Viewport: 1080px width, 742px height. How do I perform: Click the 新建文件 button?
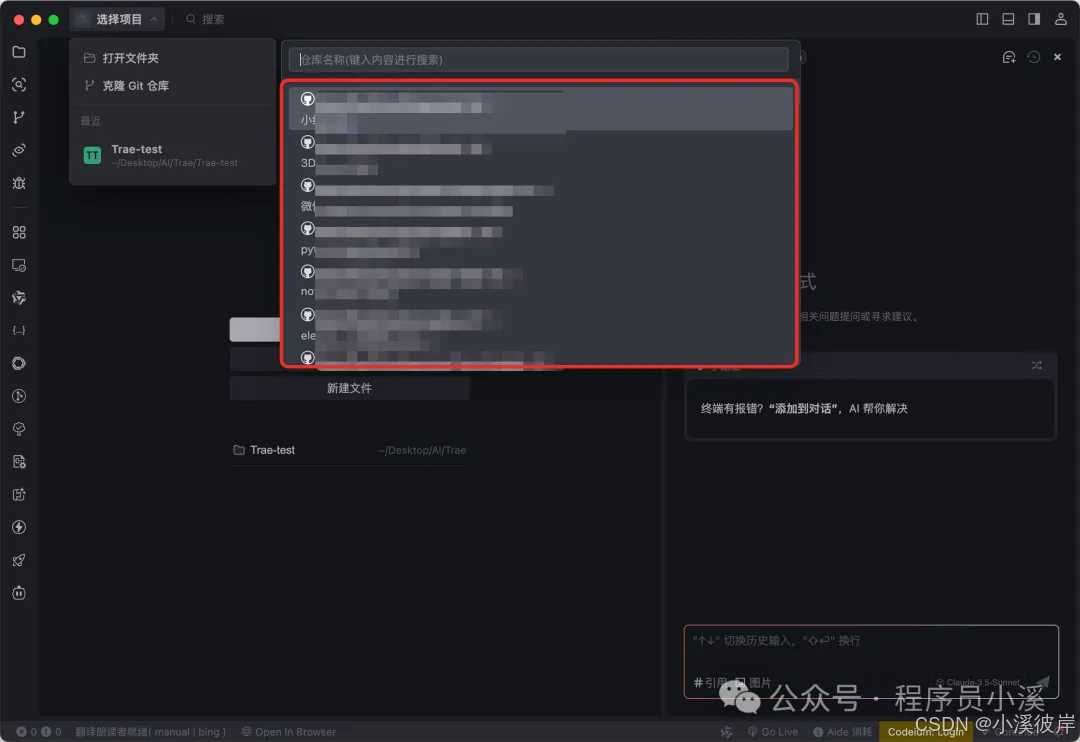click(x=349, y=388)
